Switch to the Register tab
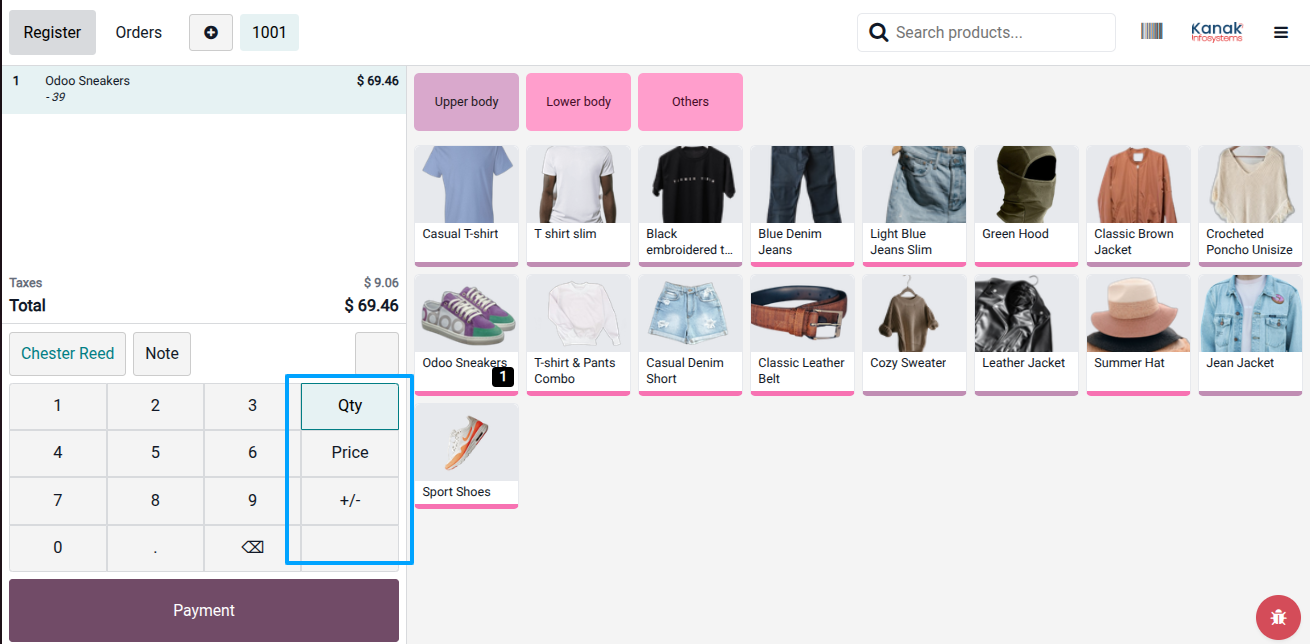Image resolution: width=1310 pixels, height=644 pixels. [53, 32]
